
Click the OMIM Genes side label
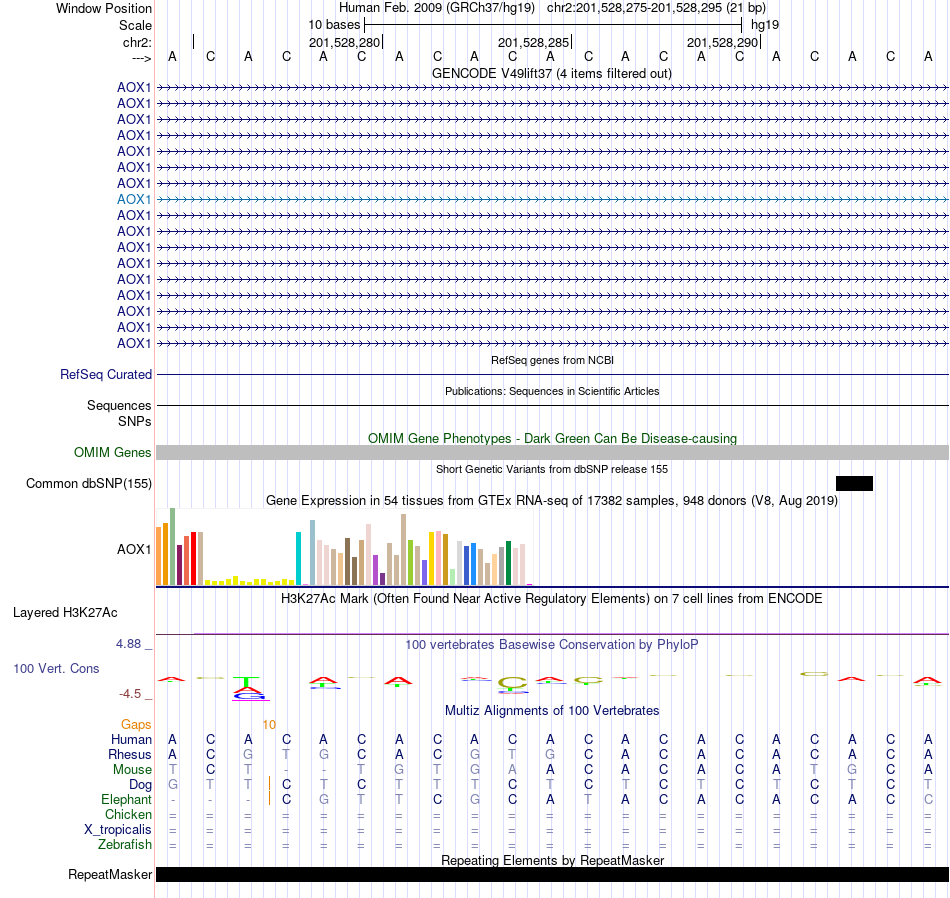[x=113, y=453]
